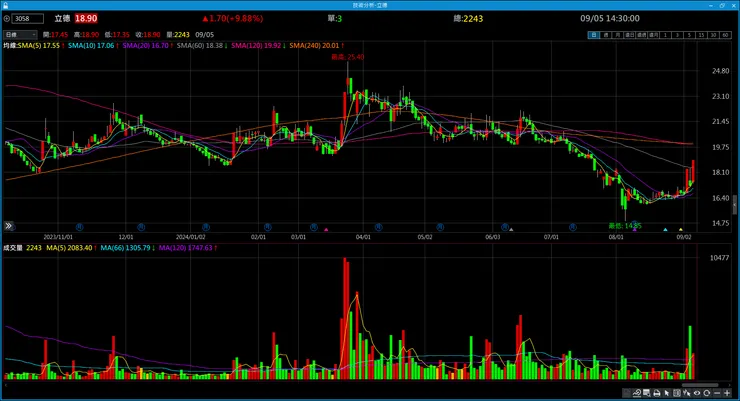The height and width of the screenshot is (401, 740).
Task: Click the SMA(120) 19.92 indicator label
Action: click(256, 46)
